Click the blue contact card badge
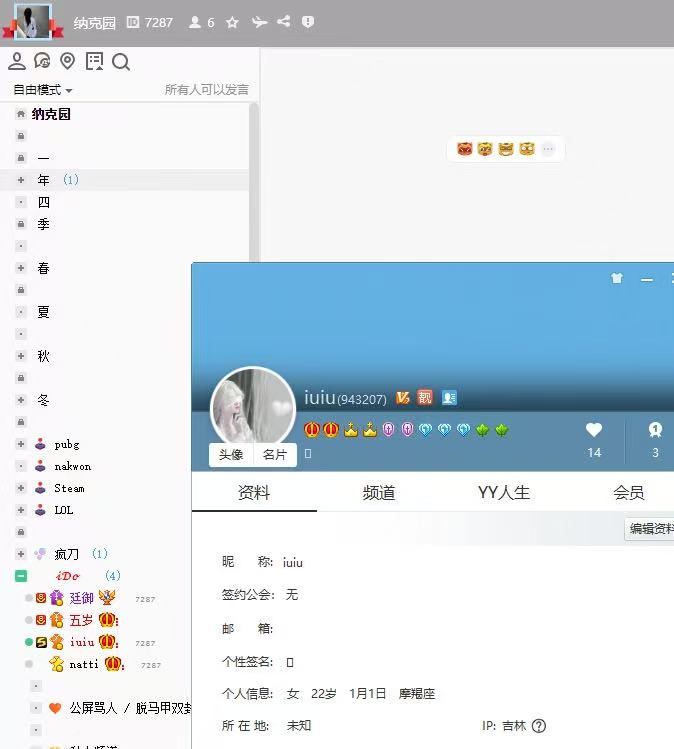 pos(449,397)
